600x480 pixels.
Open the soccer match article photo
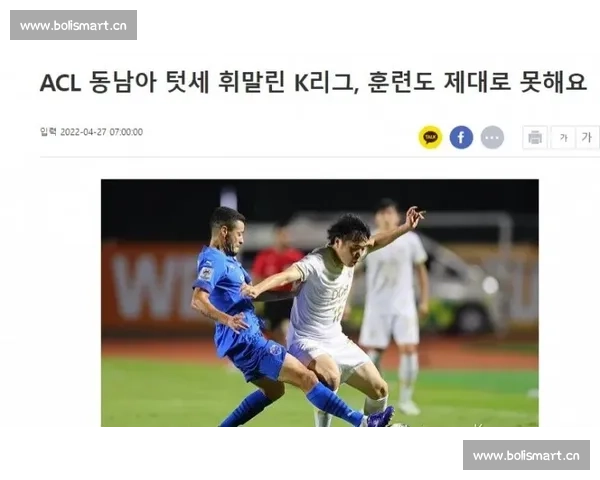click(320, 303)
